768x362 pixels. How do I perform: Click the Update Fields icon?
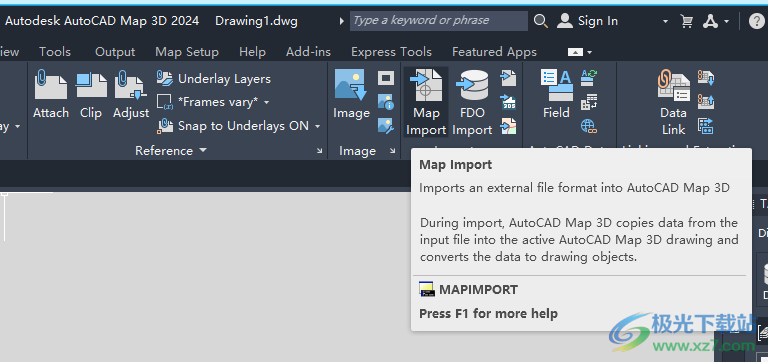pos(589,77)
